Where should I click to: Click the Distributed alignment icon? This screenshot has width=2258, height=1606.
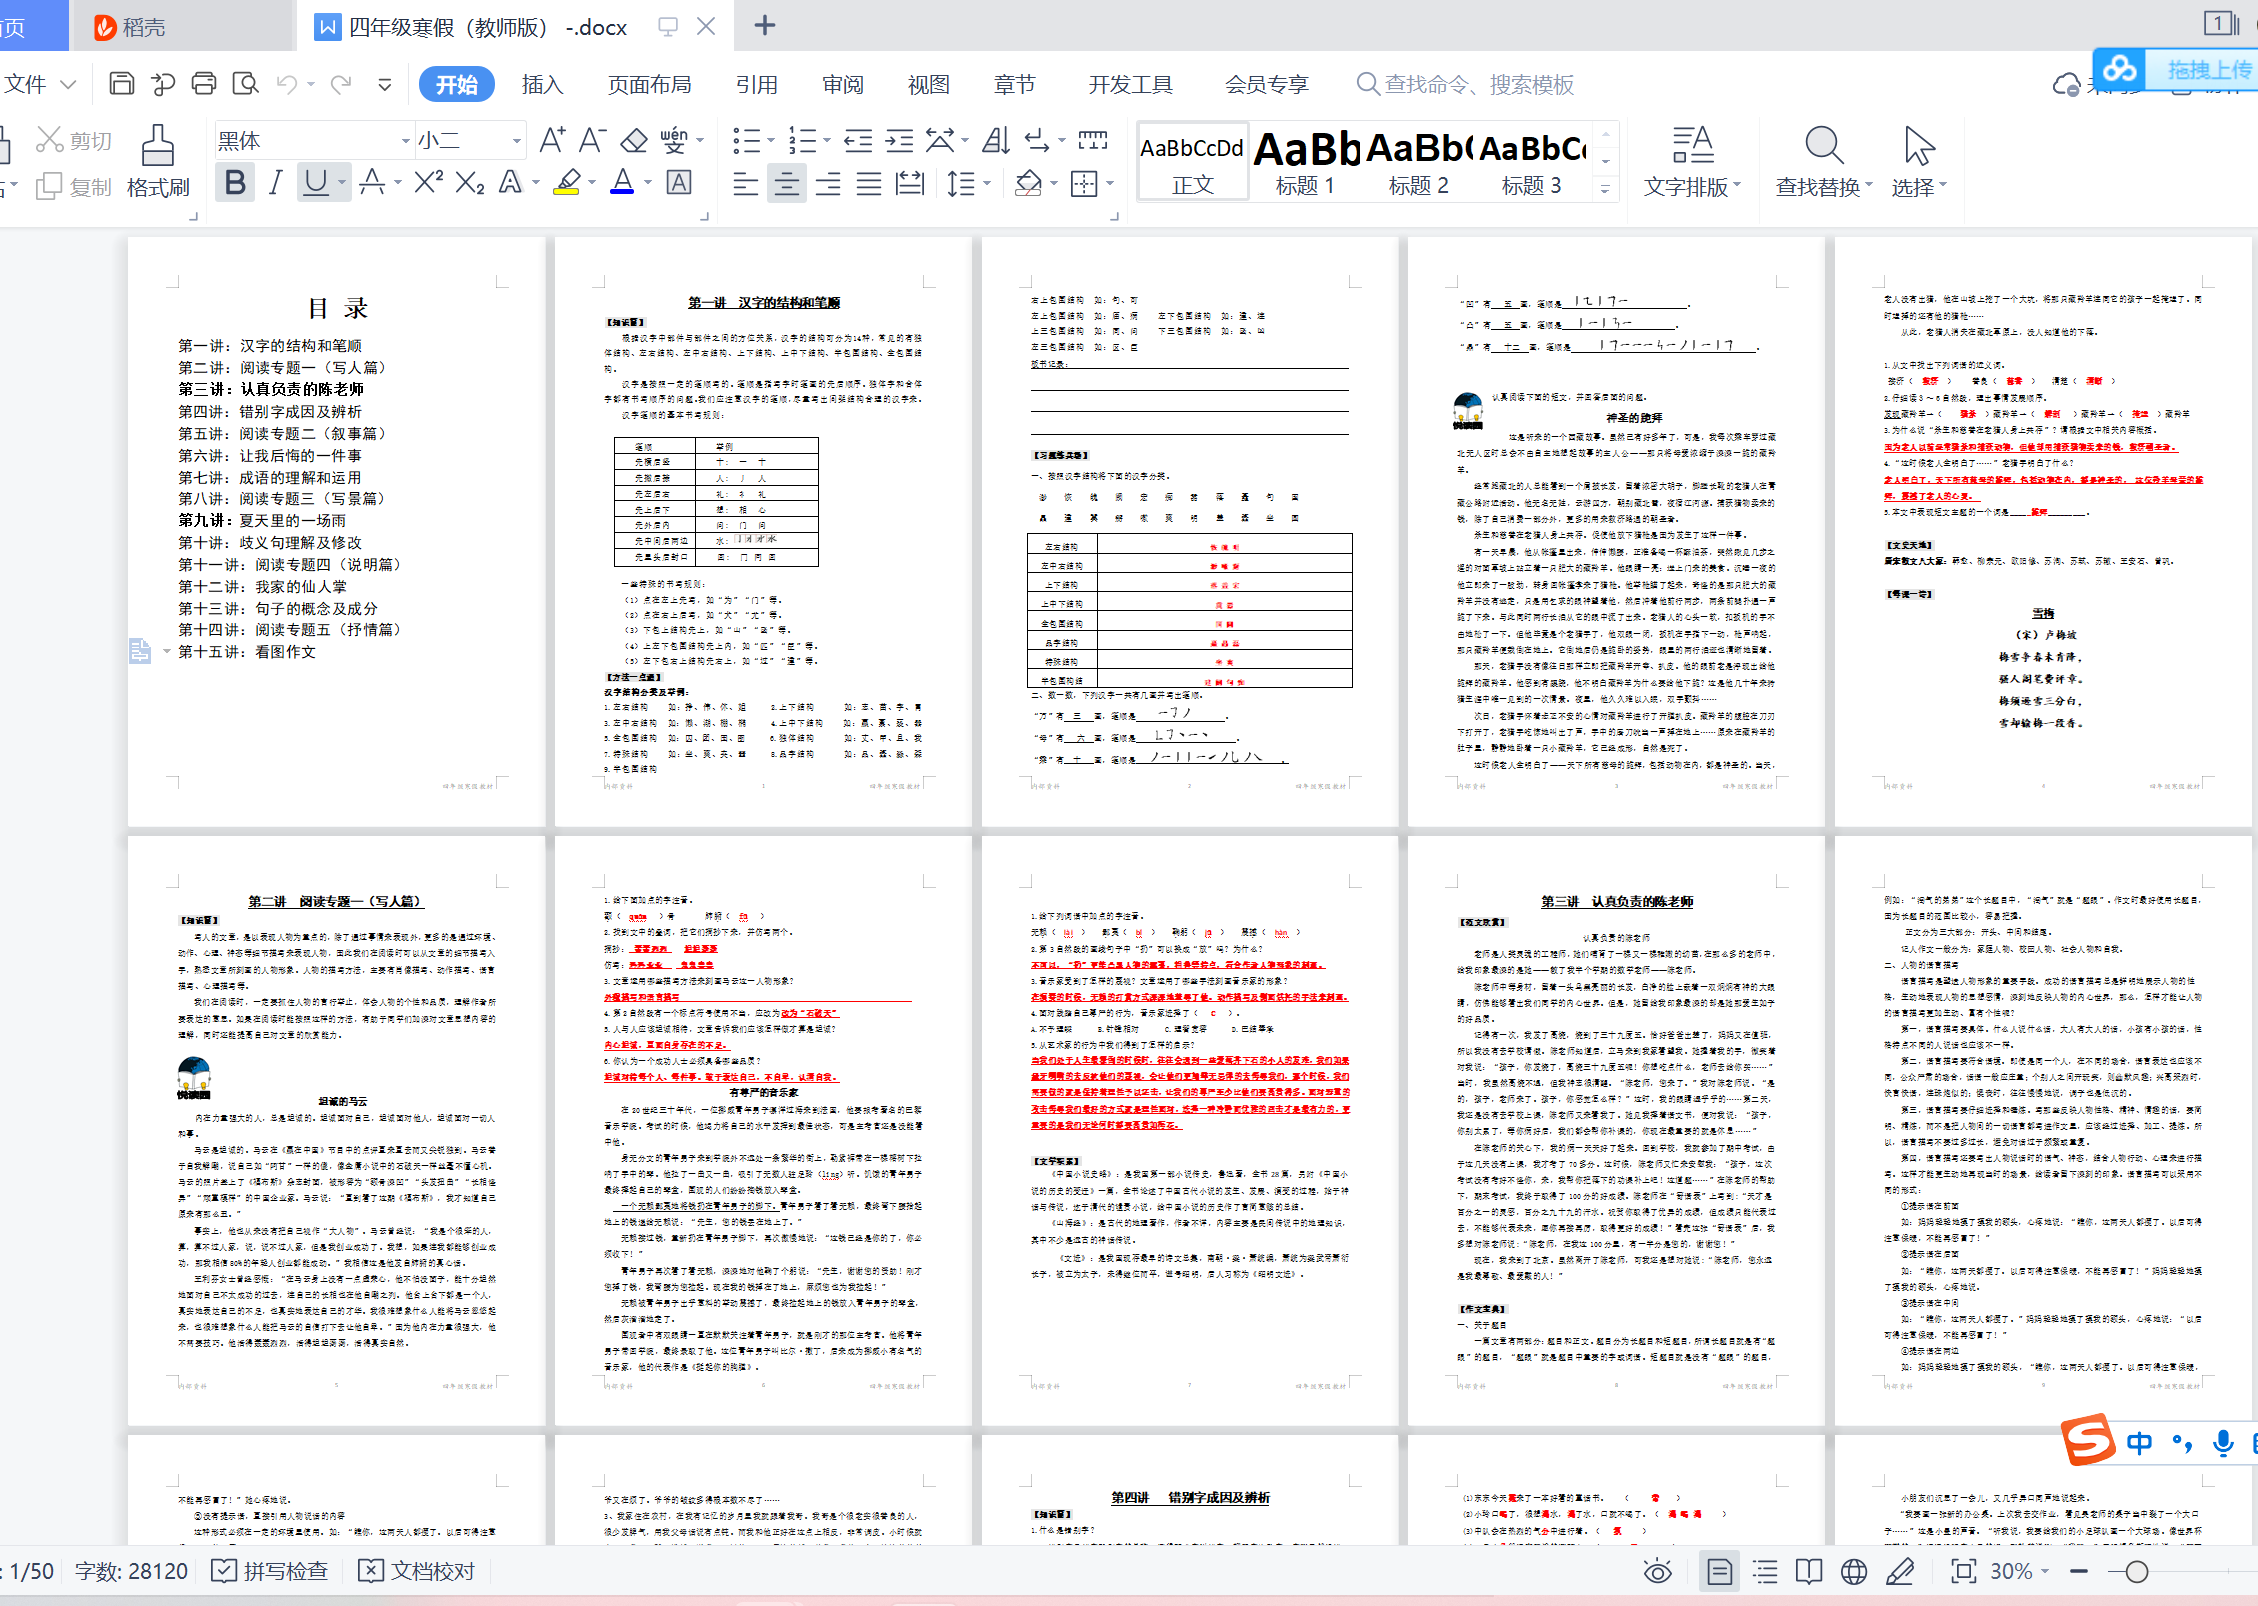point(910,184)
